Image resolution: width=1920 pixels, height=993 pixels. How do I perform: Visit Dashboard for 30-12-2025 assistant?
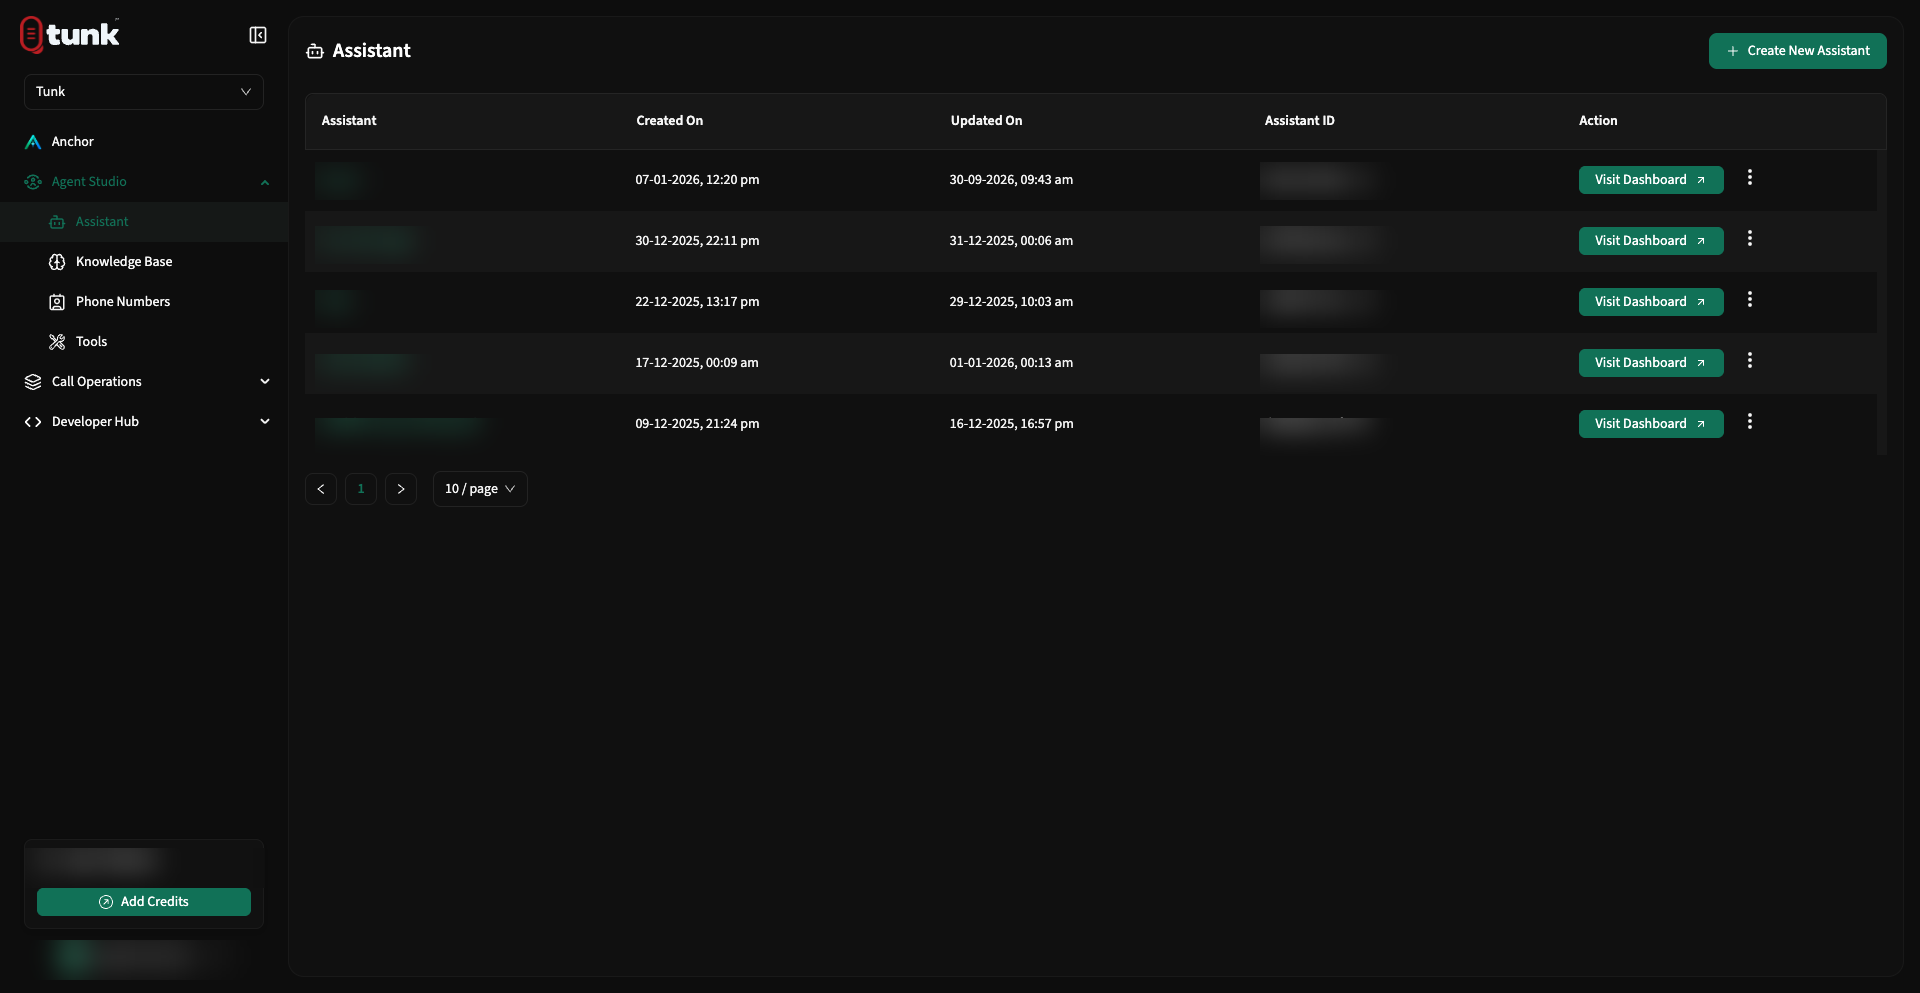click(x=1651, y=241)
